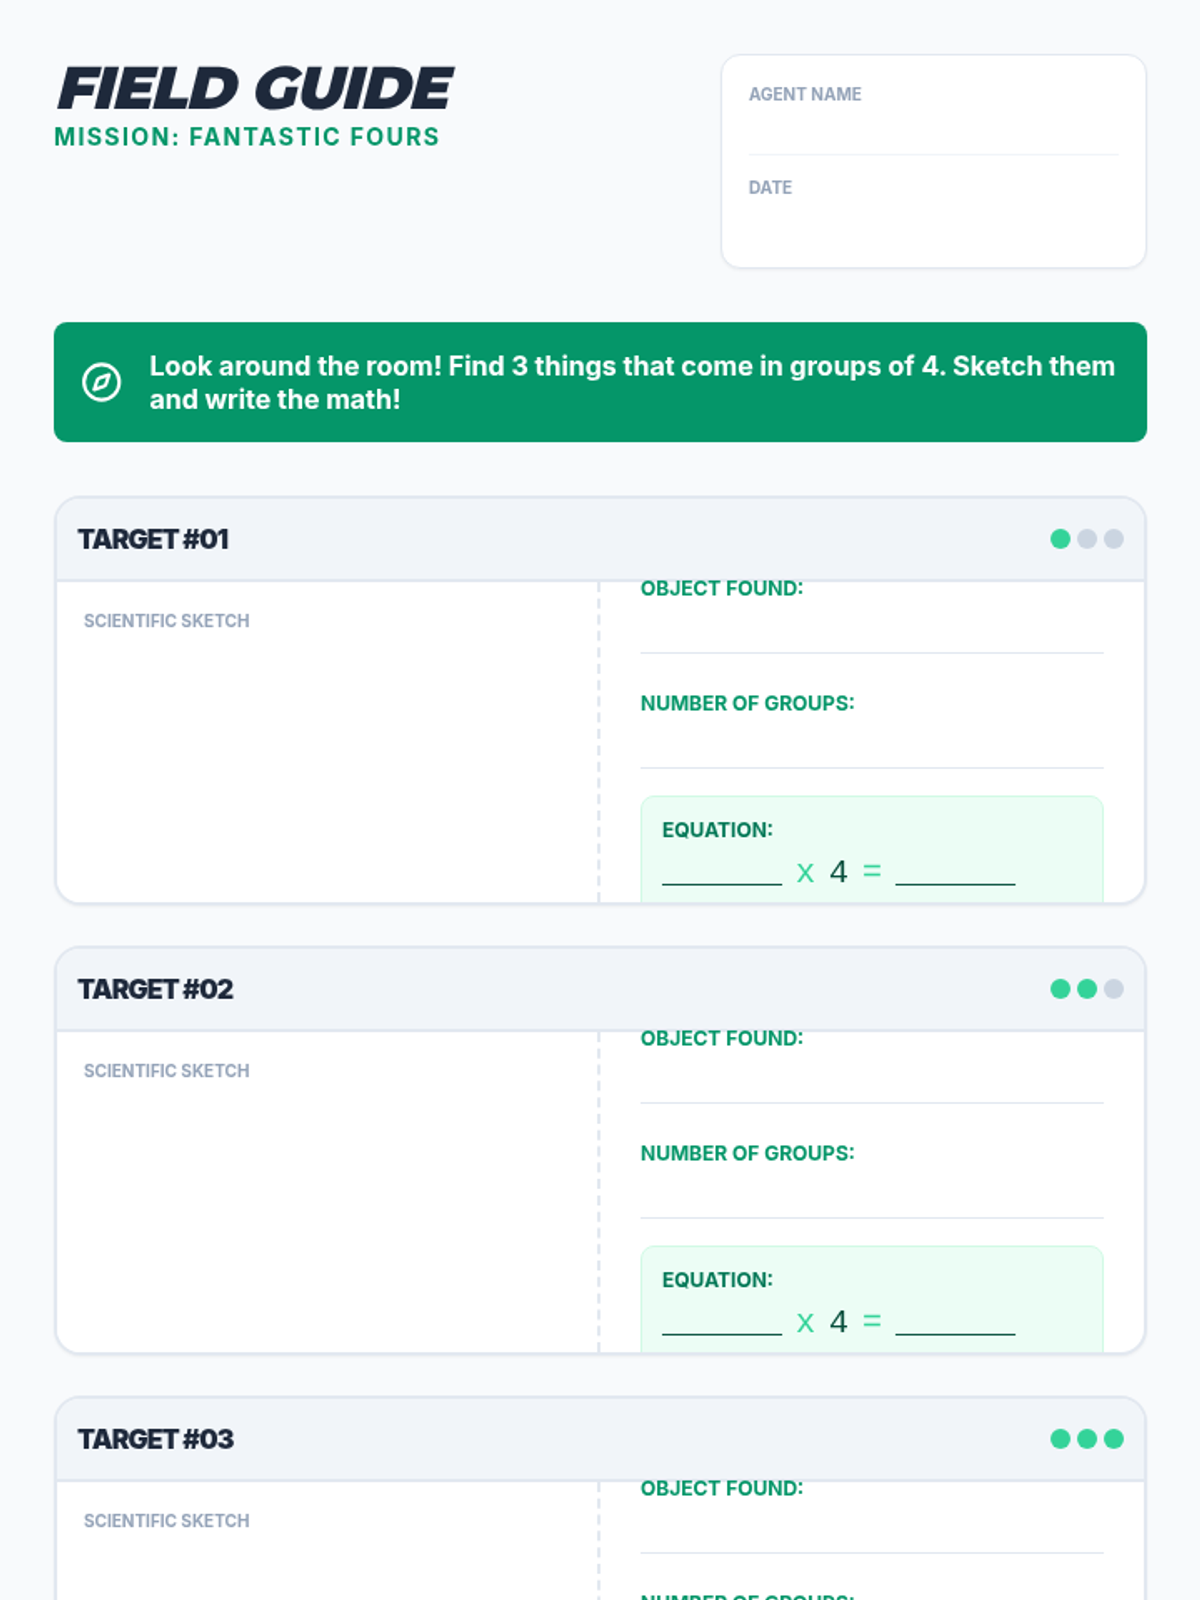Click answer blank in Target #02 equation
This screenshot has width=1200, height=1600.
955,1320
